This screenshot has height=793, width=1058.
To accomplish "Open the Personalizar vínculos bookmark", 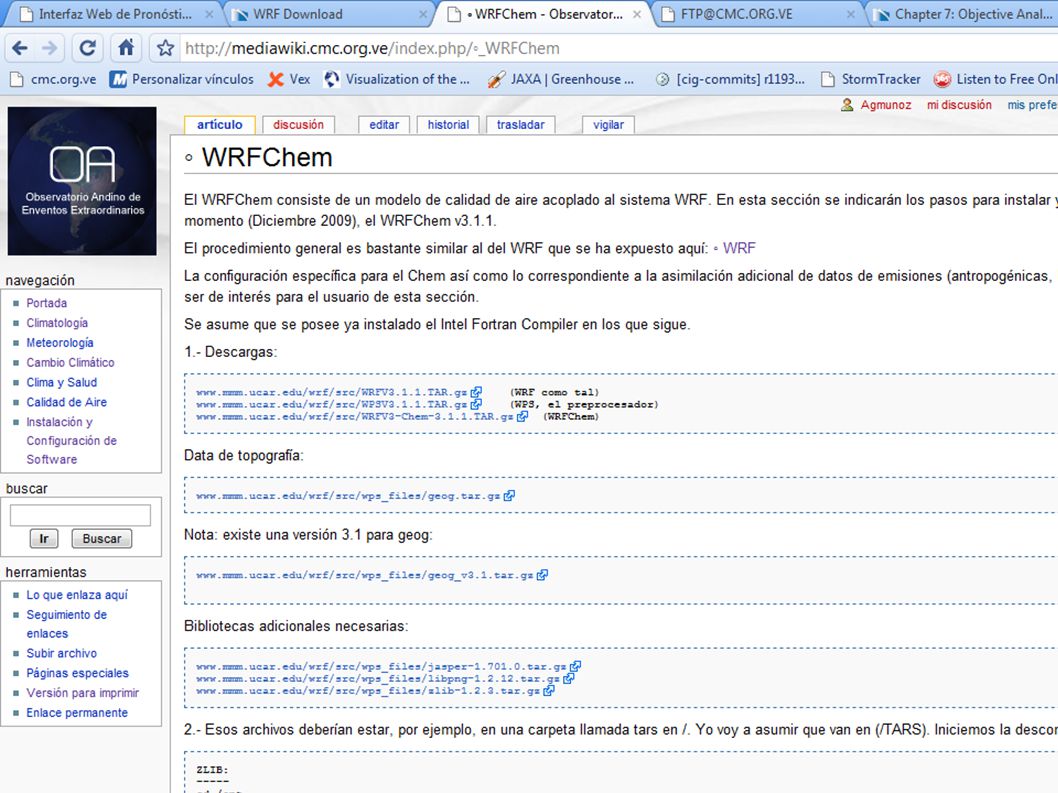I will pos(182,80).
